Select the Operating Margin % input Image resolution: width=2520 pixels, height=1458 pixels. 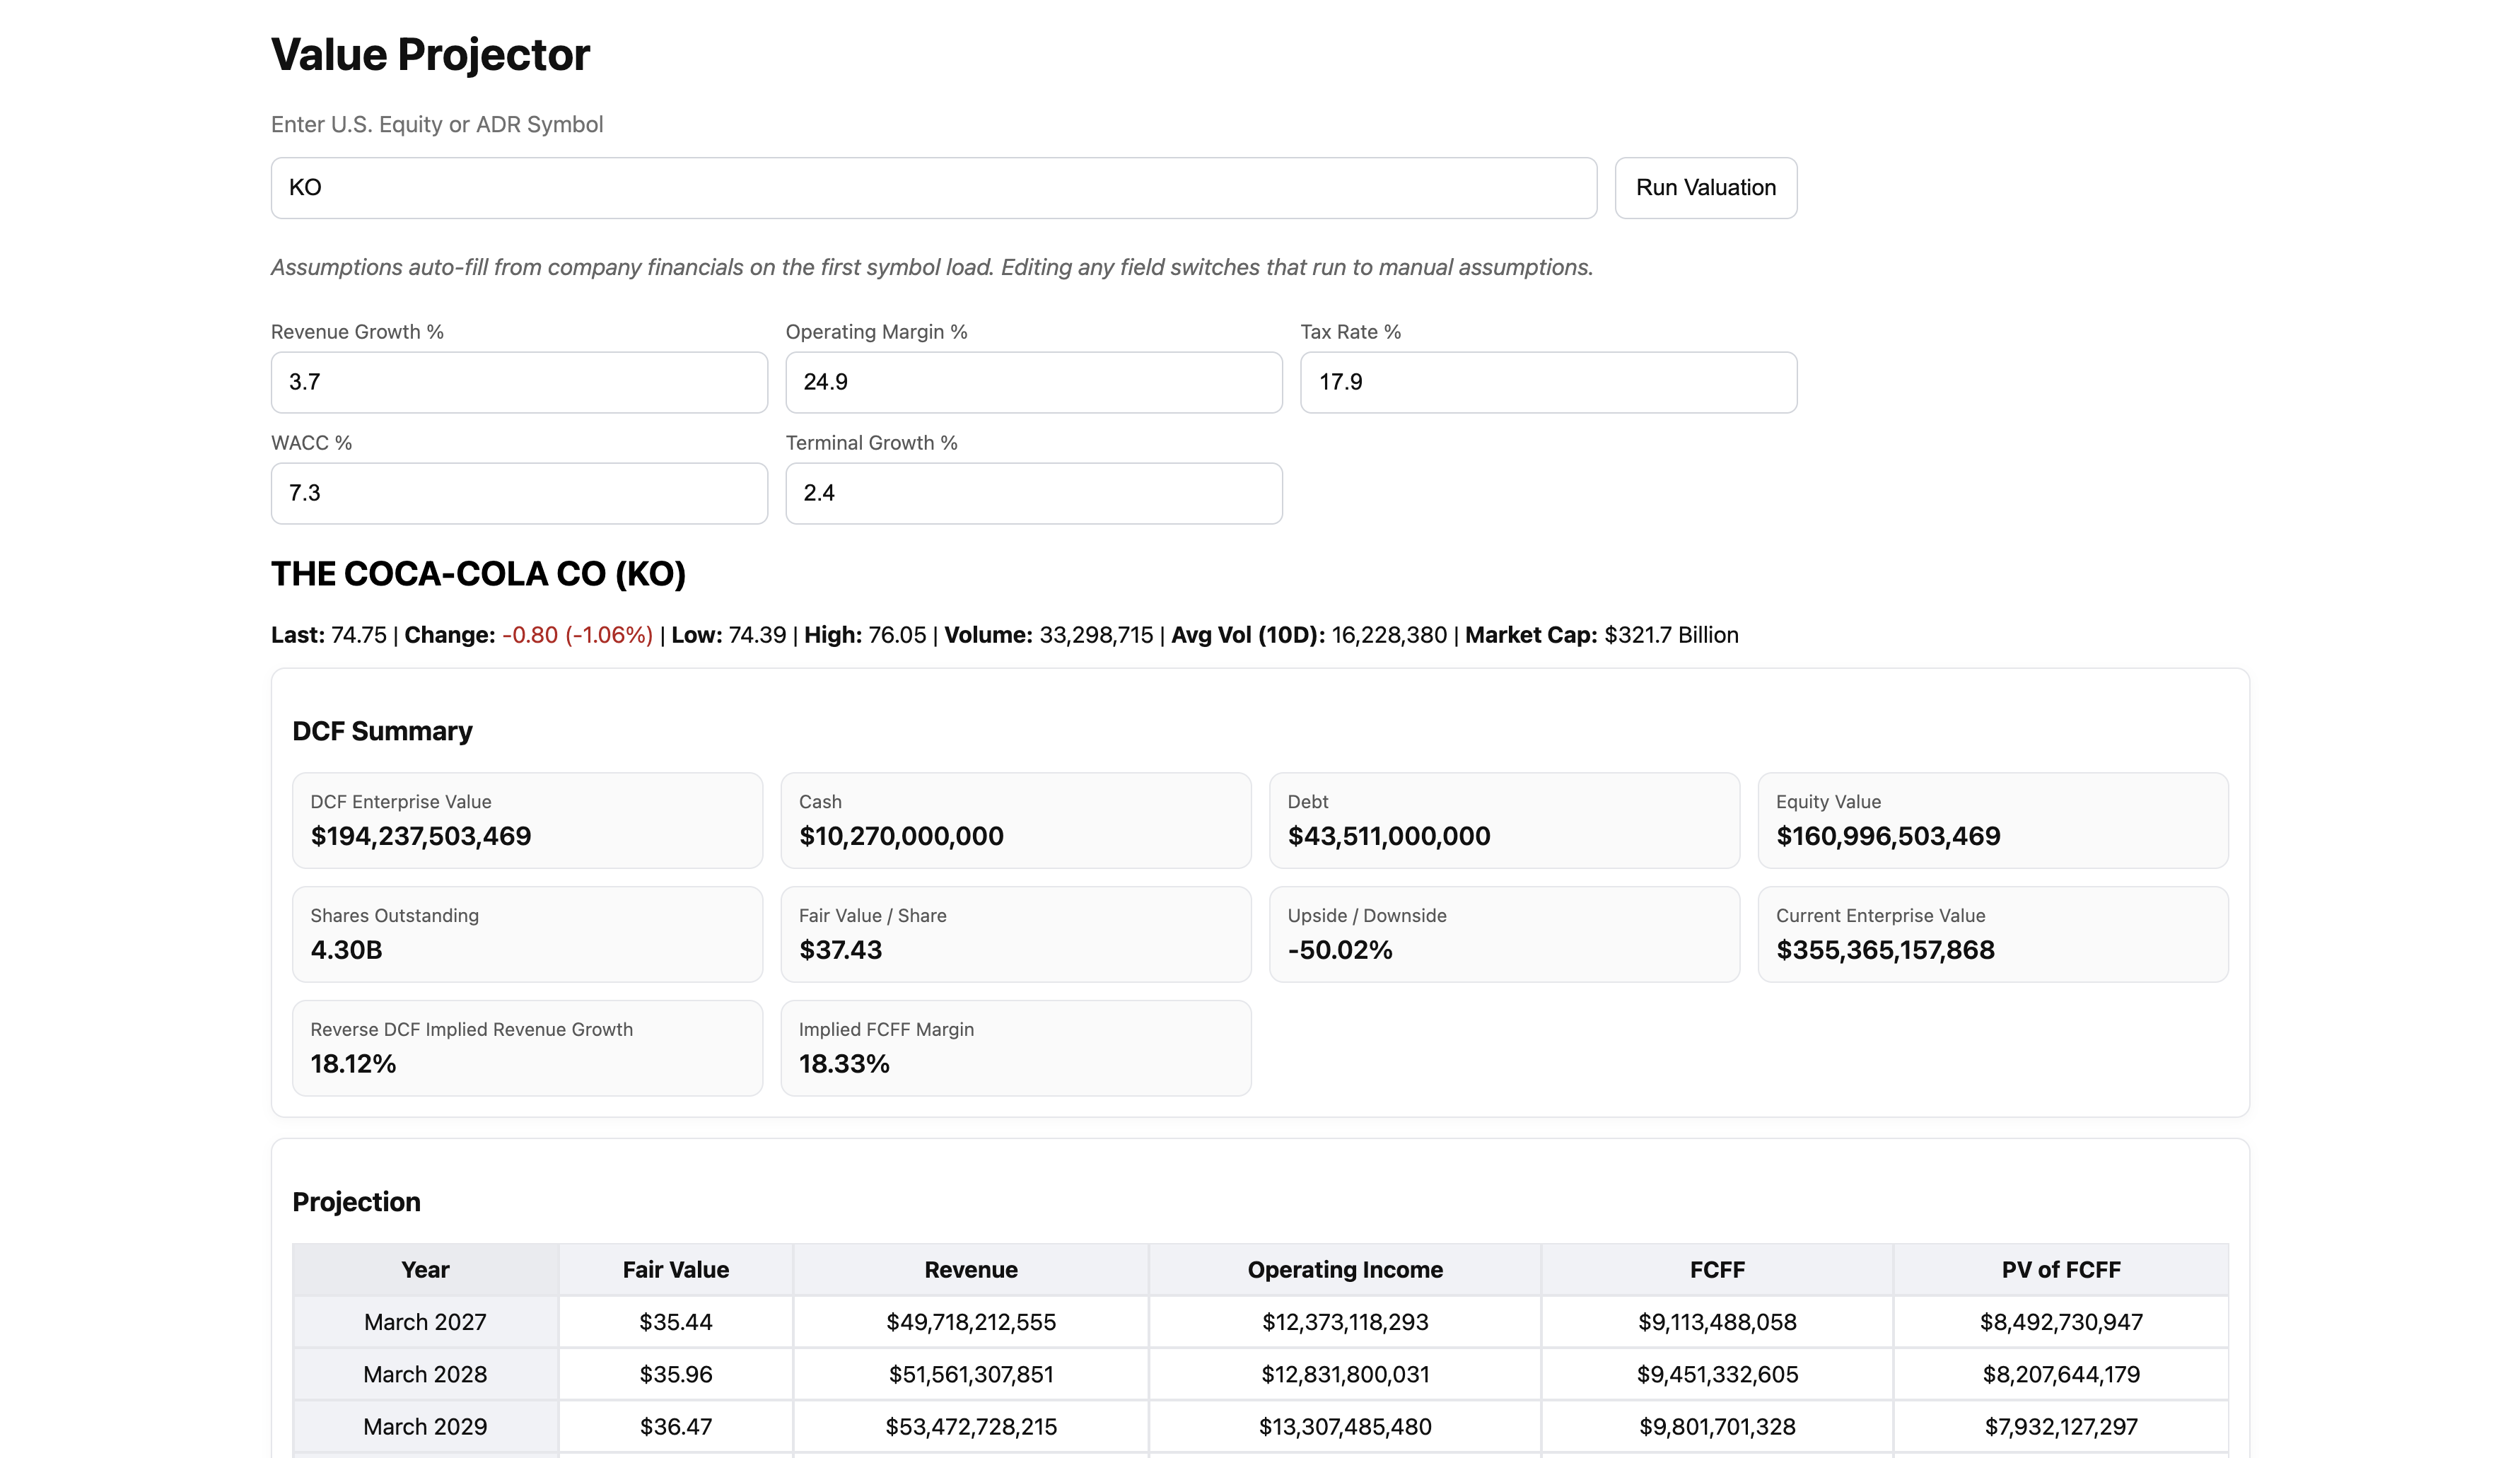(1033, 382)
